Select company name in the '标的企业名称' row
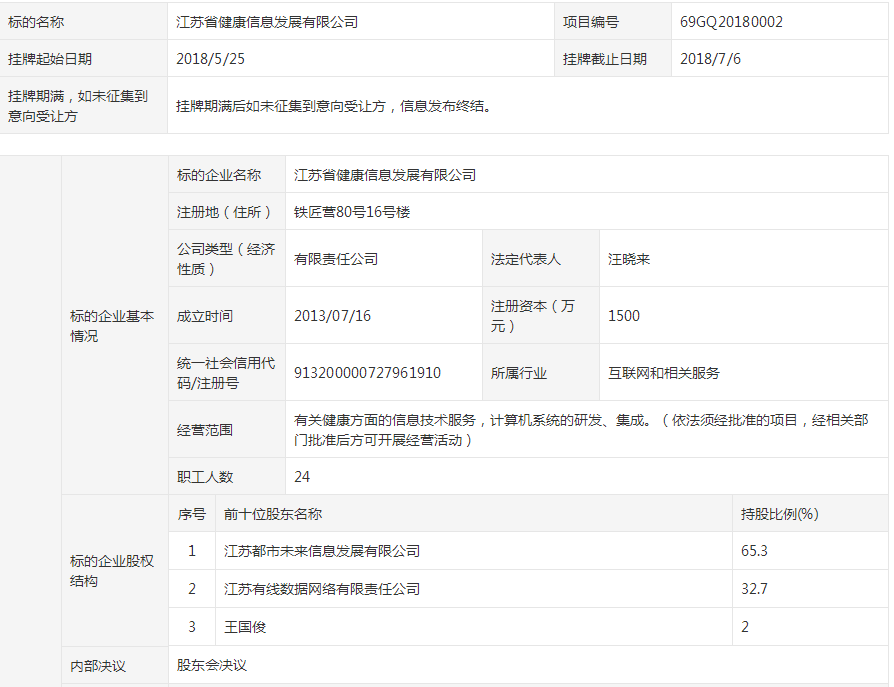The image size is (894, 687). 385,175
